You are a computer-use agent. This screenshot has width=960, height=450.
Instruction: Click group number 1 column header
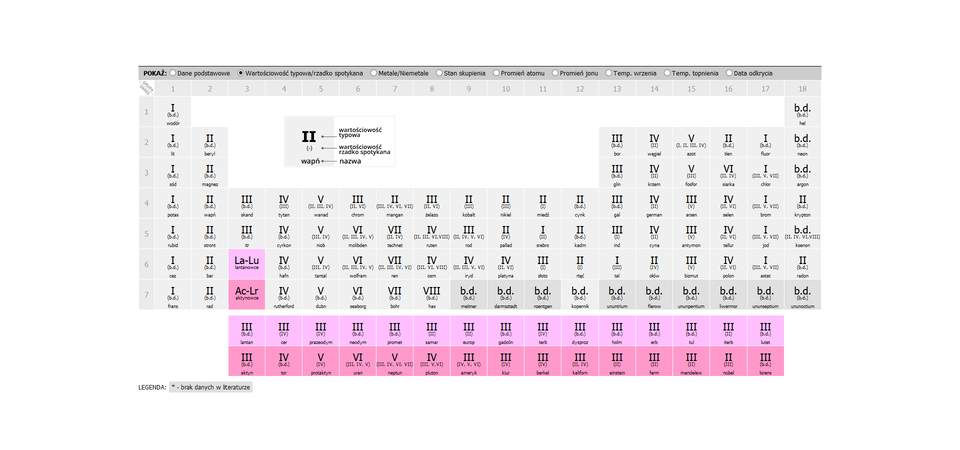[173, 89]
